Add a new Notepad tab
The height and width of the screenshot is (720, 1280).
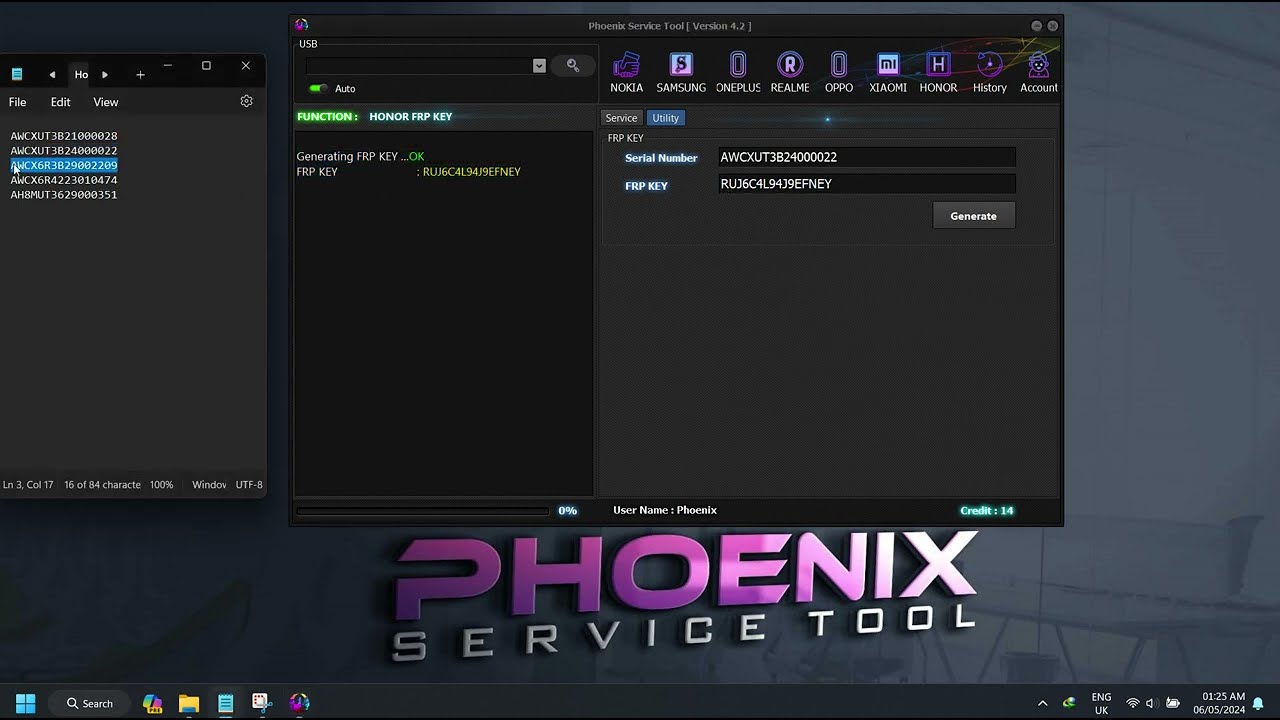click(x=140, y=75)
